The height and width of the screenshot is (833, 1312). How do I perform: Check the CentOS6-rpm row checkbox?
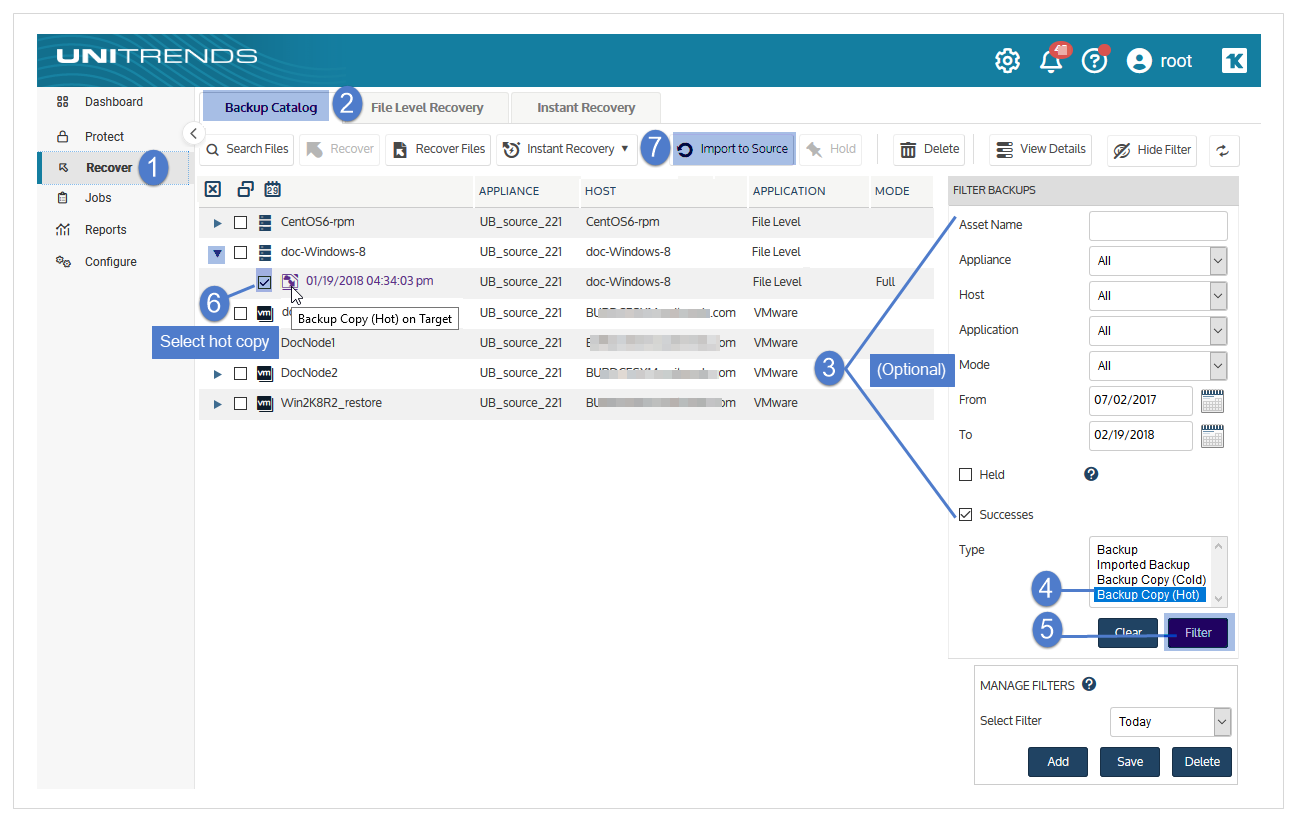pyautogui.click(x=240, y=223)
